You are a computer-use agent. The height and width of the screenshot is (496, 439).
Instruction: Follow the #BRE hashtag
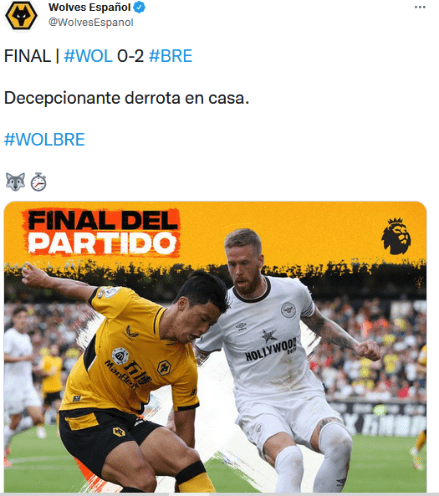click(171, 56)
